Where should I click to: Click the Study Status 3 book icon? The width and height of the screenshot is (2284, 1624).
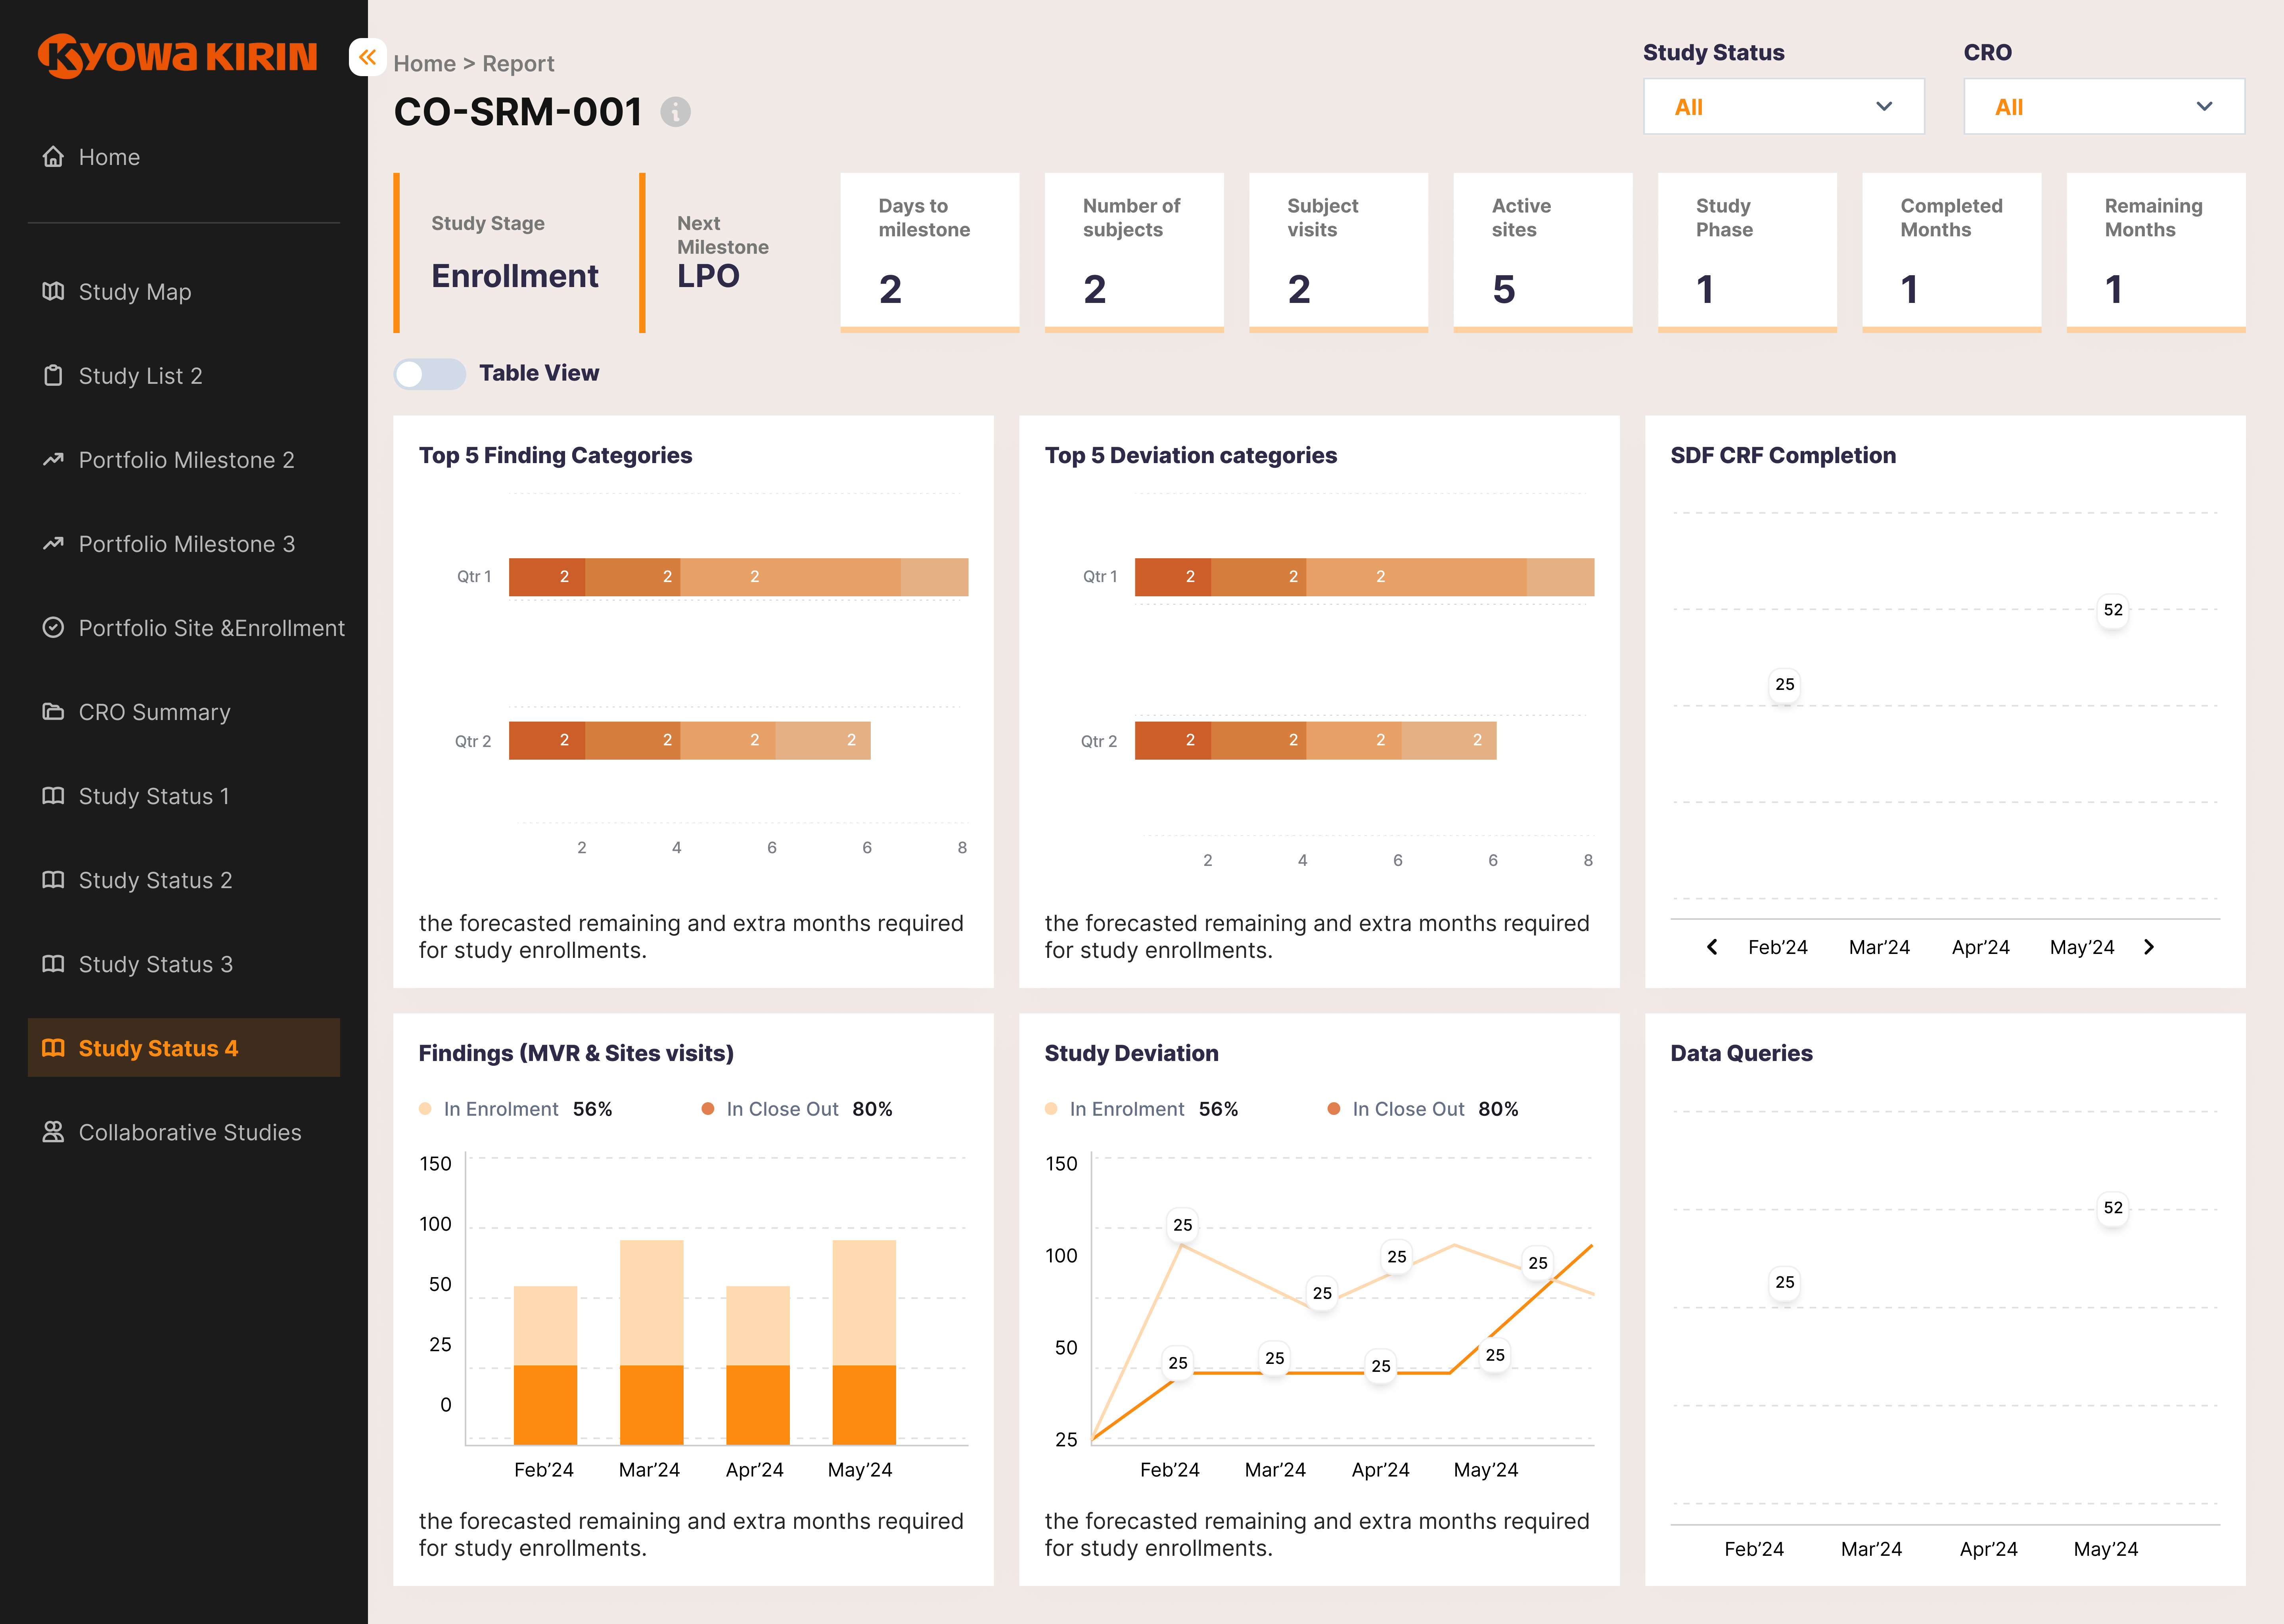(x=53, y=963)
